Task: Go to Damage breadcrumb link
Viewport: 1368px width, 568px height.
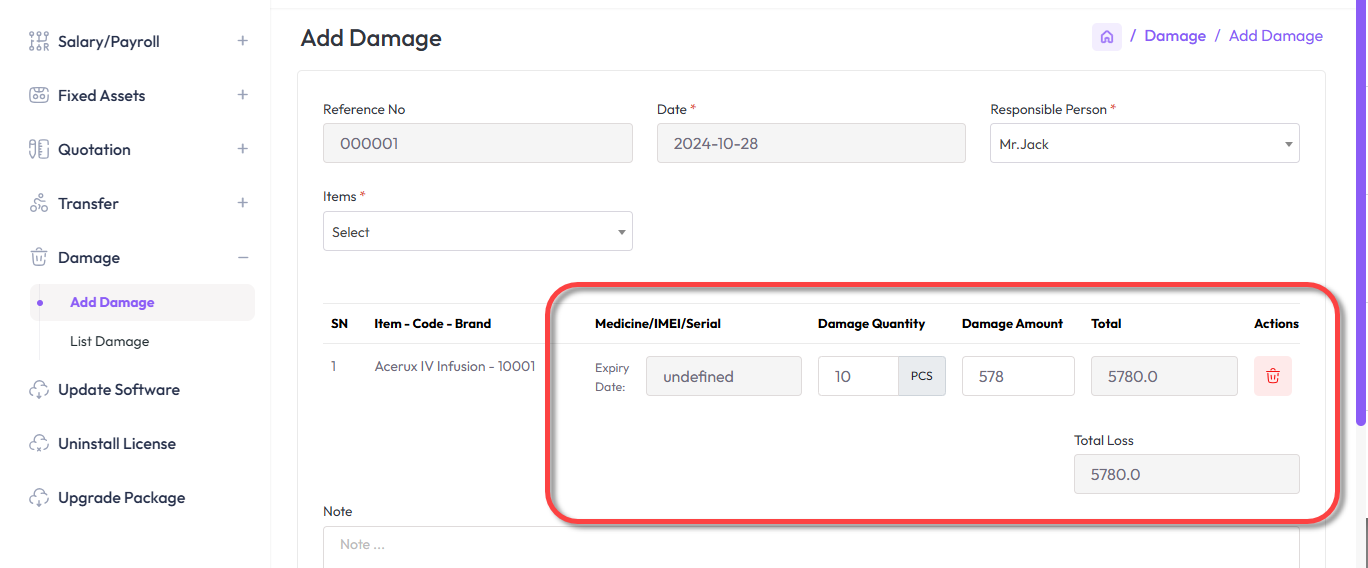Action: [x=1174, y=36]
